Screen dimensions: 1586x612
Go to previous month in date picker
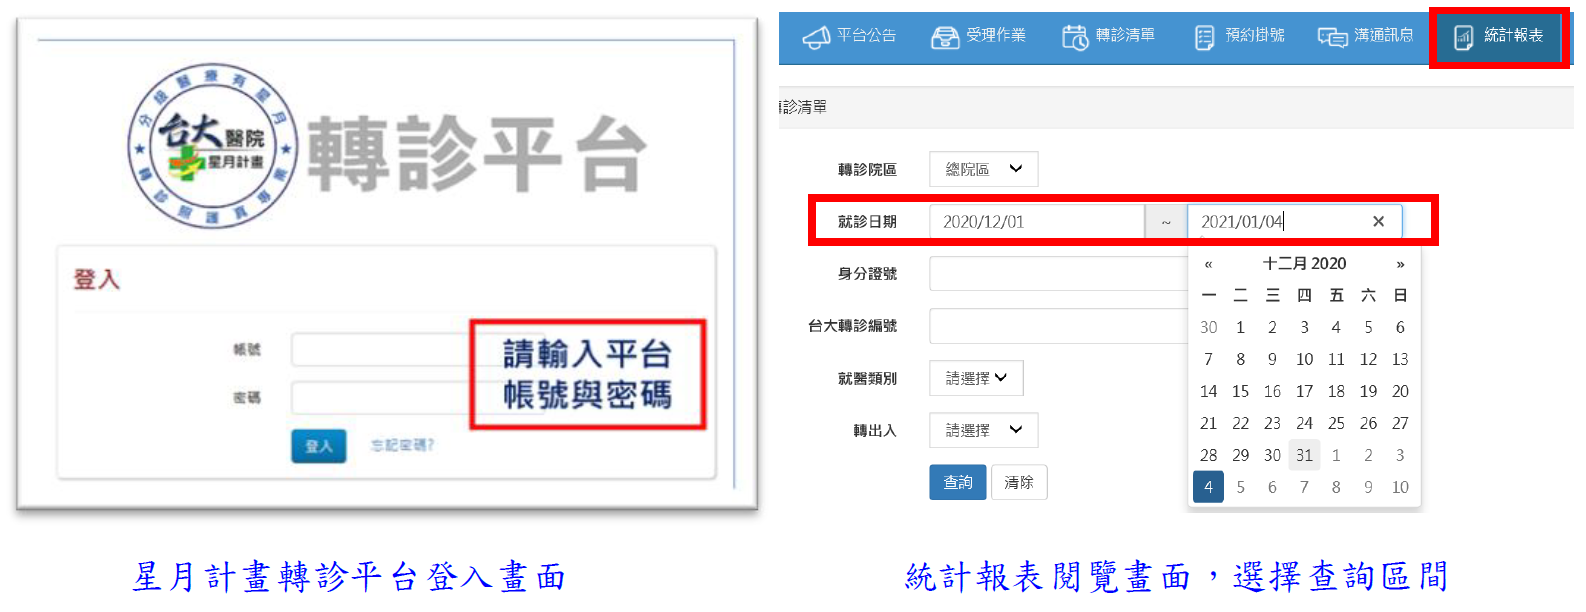(x=1208, y=264)
